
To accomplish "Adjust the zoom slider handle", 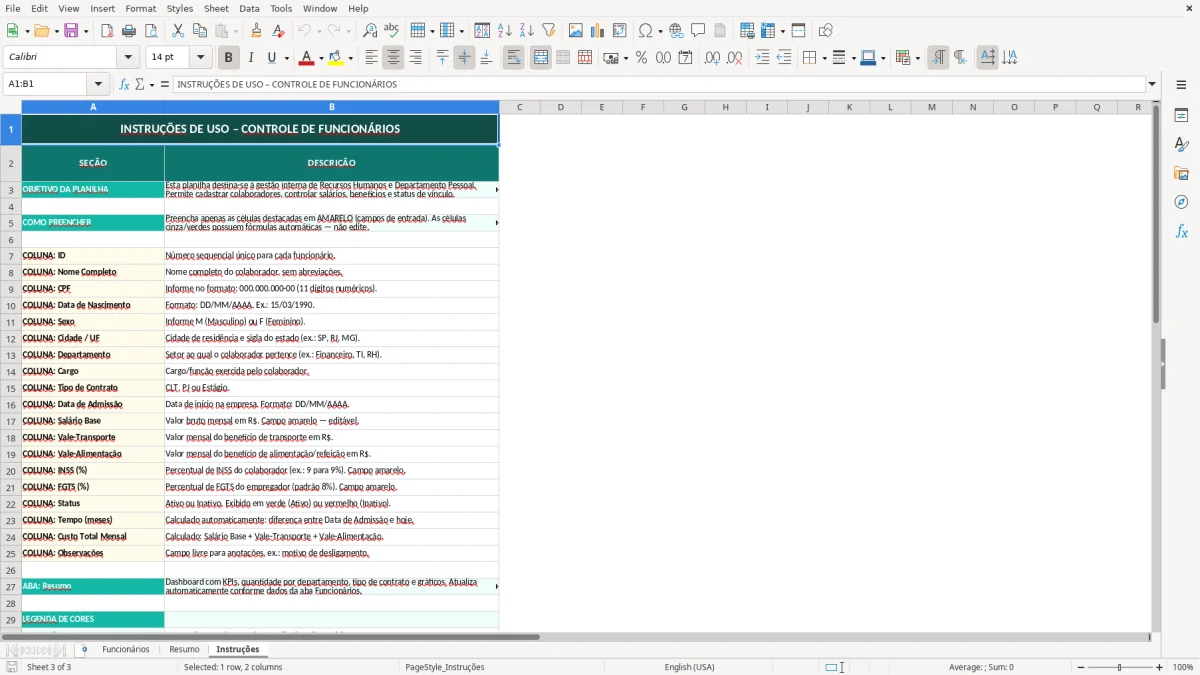I will (x=1120, y=667).
